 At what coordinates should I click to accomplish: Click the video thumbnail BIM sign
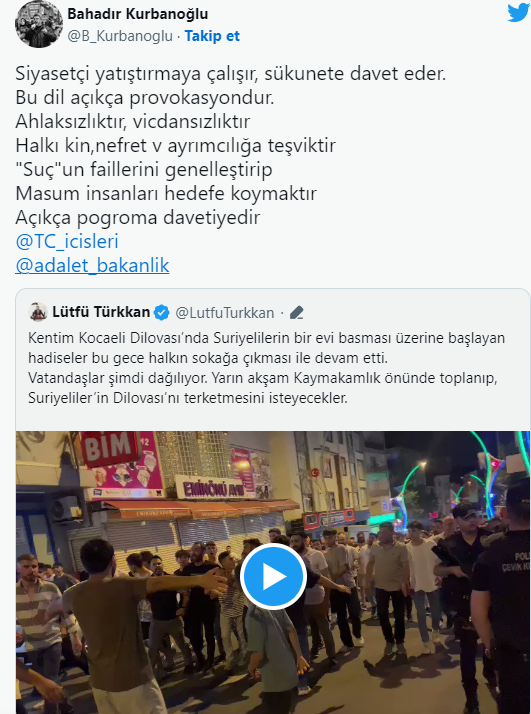[109, 448]
